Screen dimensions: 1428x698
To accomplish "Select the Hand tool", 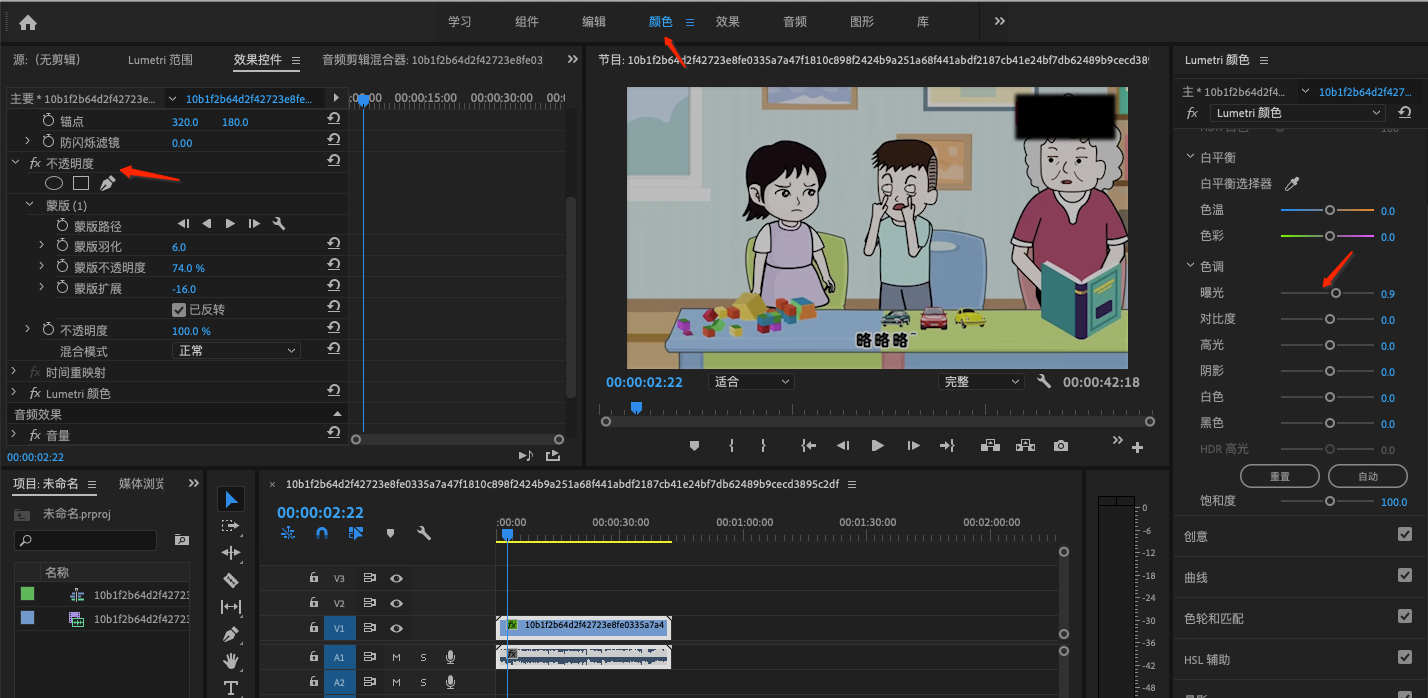I will pyautogui.click(x=231, y=661).
